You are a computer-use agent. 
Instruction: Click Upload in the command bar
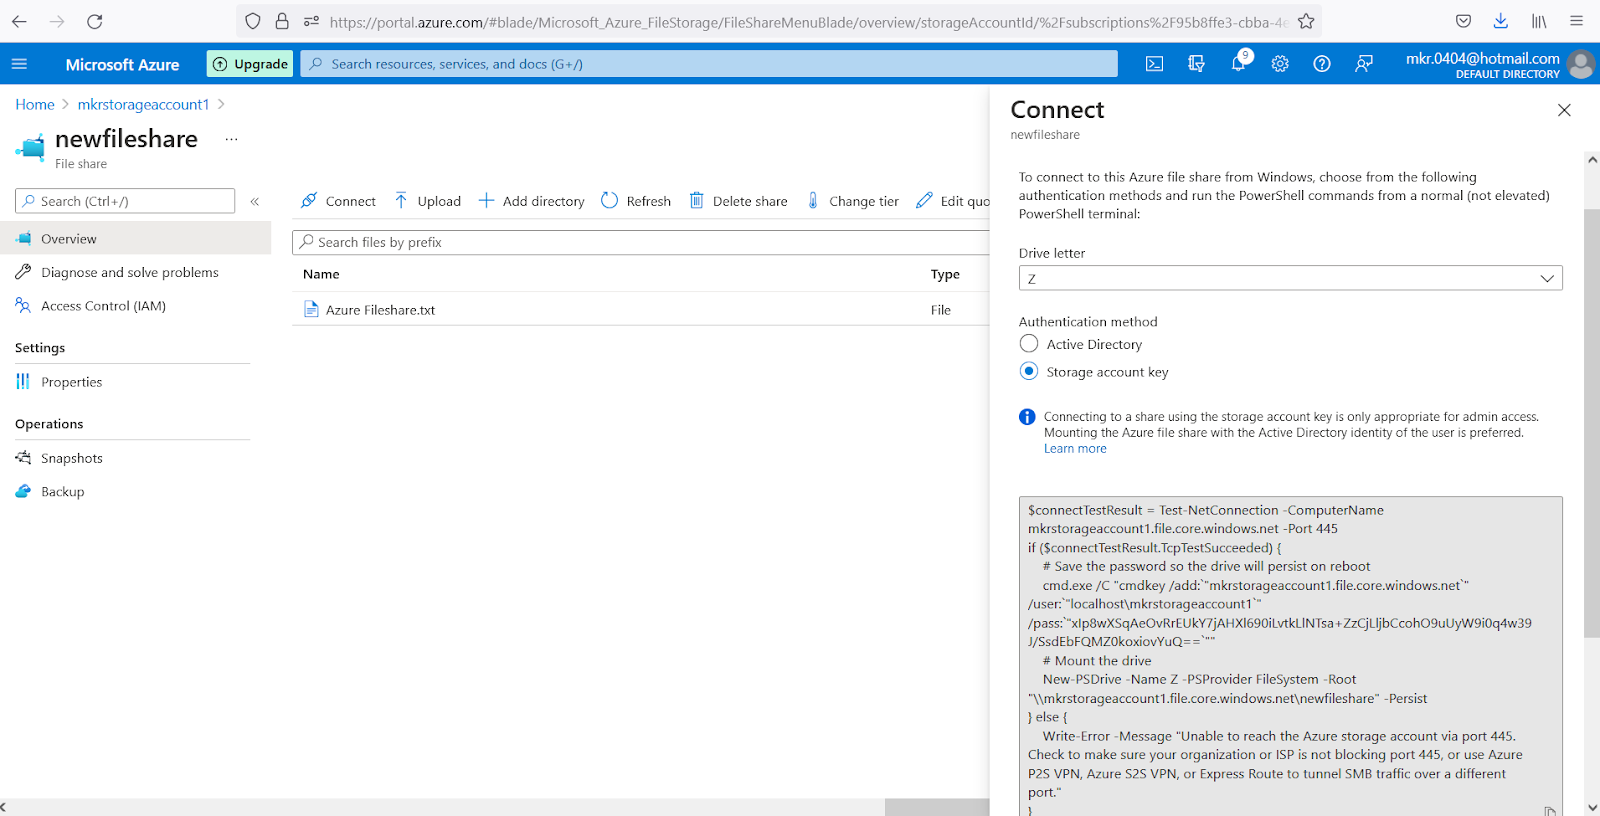[428, 201]
